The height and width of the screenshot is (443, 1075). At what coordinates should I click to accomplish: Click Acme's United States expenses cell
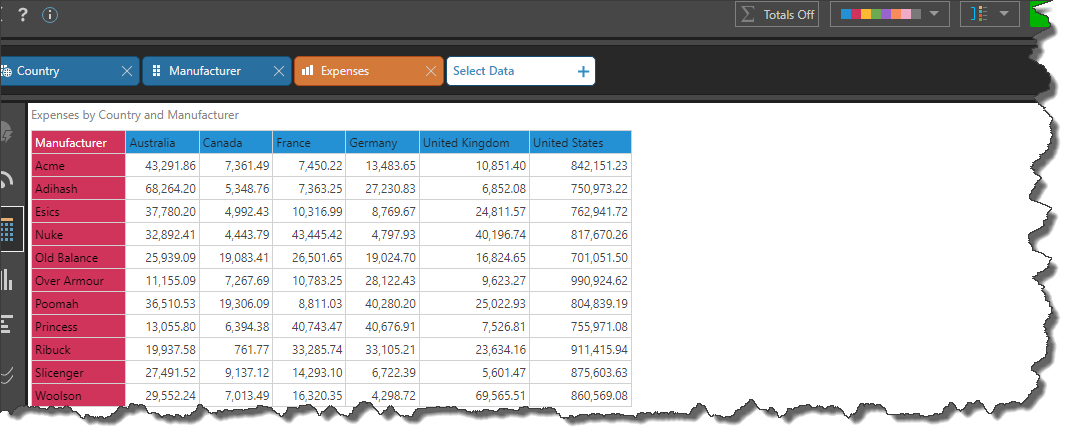click(x=580, y=166)
